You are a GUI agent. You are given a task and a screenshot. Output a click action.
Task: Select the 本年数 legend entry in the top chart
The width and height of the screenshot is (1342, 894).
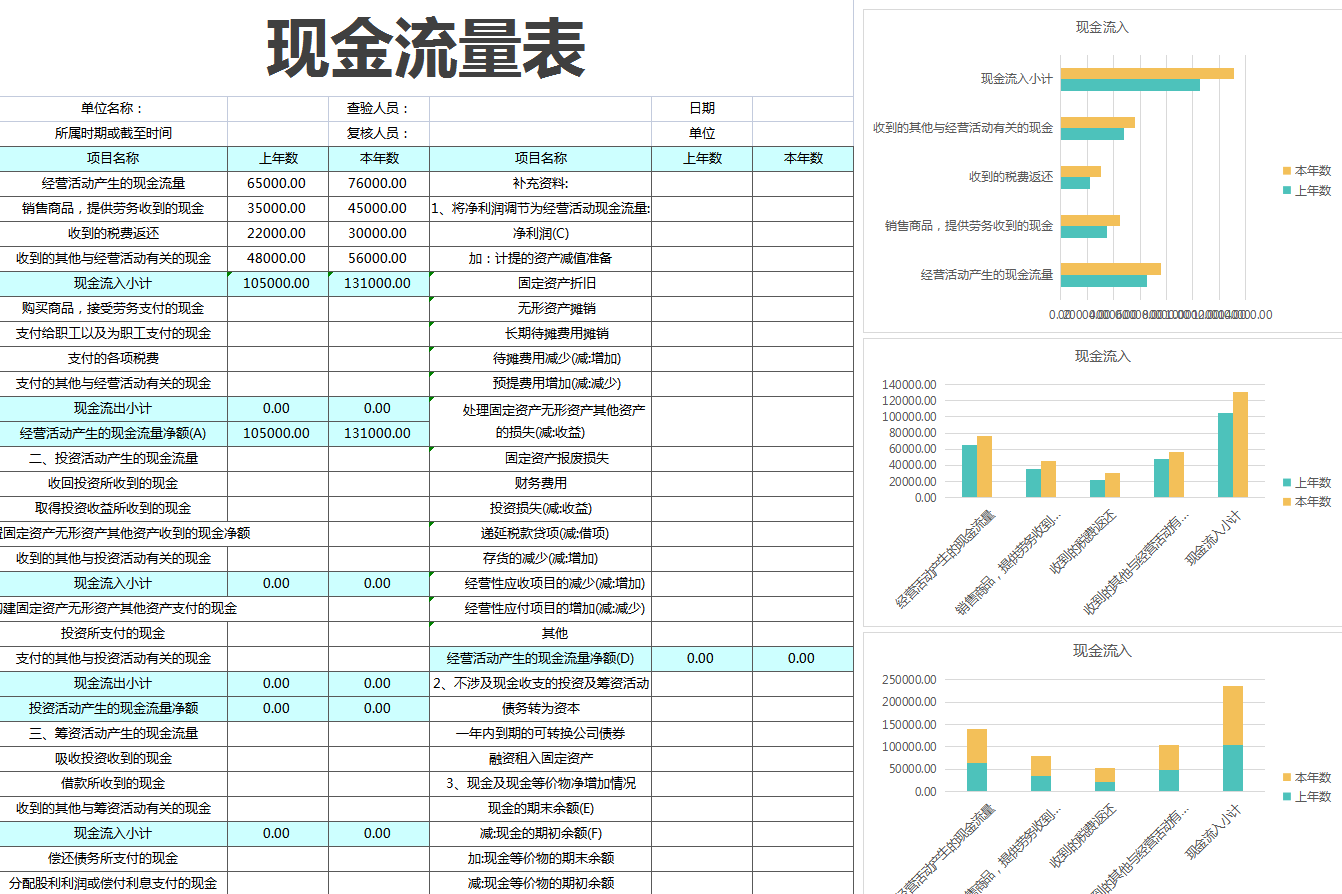click(1307, 171)
